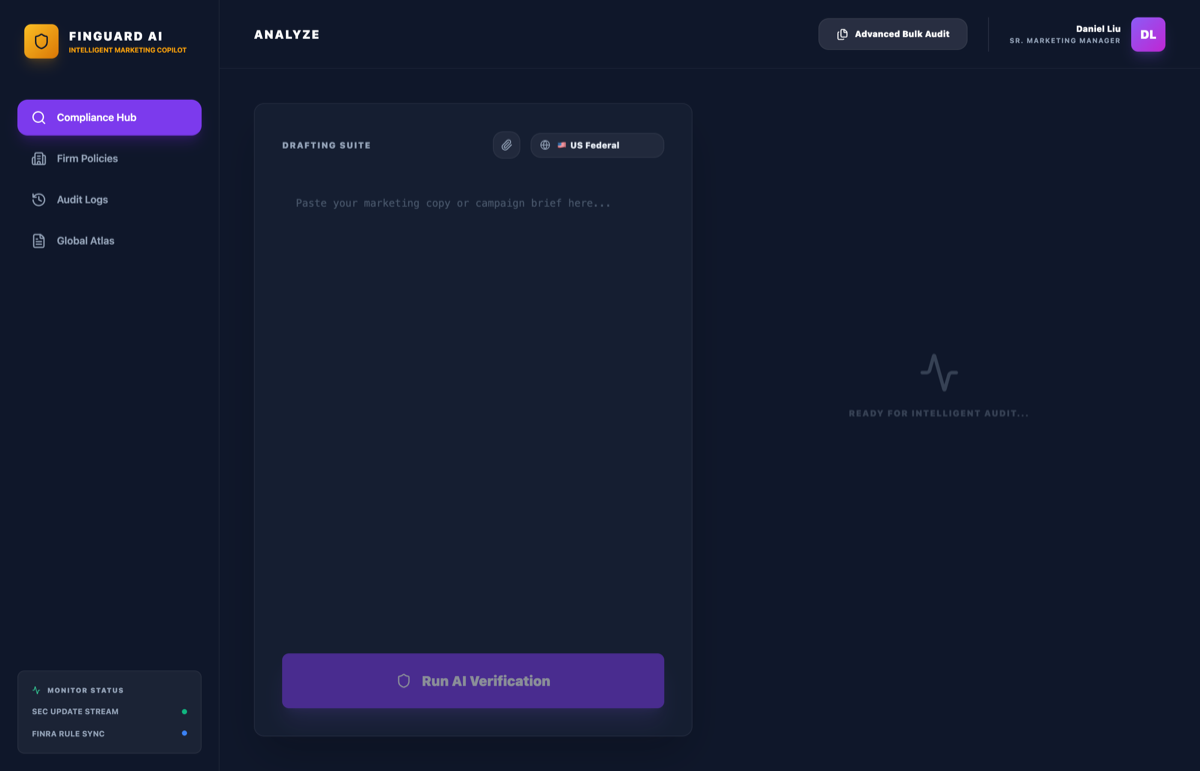The image size is (1200, 771).
Task: Click the pulse icon in audit panel
Action: point(939,372)
